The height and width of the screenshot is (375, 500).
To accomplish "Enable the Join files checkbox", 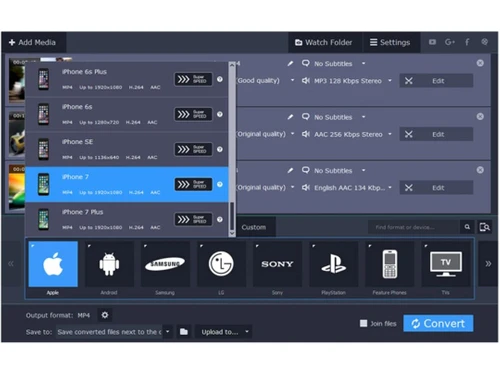I will coord(364,323).
